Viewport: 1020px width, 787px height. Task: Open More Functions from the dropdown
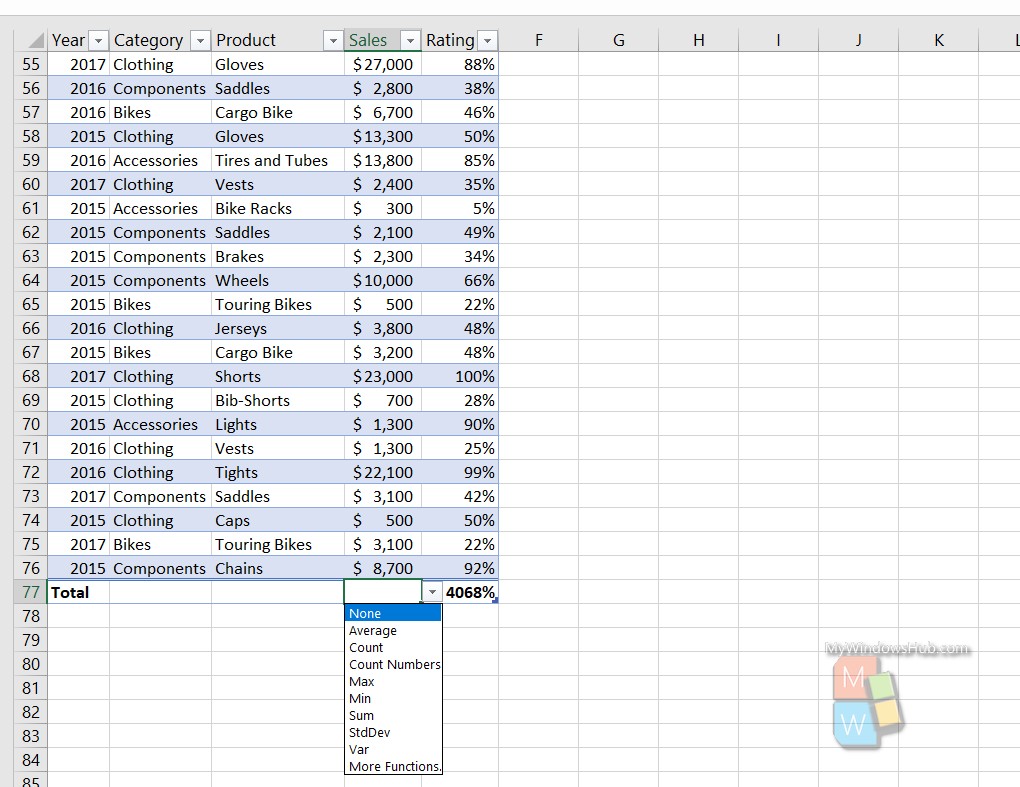pyautogui.click(x=393, y=766)
